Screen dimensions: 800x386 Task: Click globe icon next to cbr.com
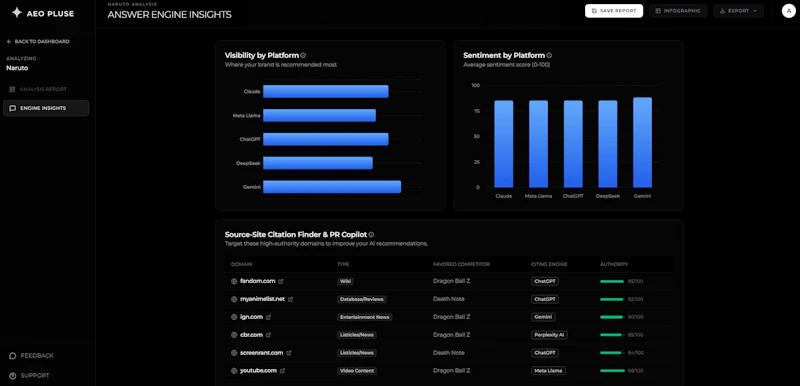(x=234, y=335)
